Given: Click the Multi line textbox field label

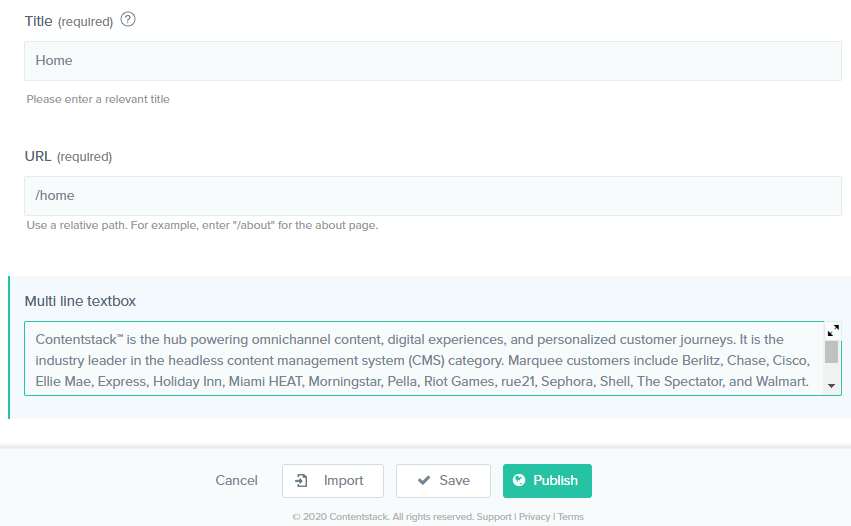Looking at the screenshot, I should 80,301.
